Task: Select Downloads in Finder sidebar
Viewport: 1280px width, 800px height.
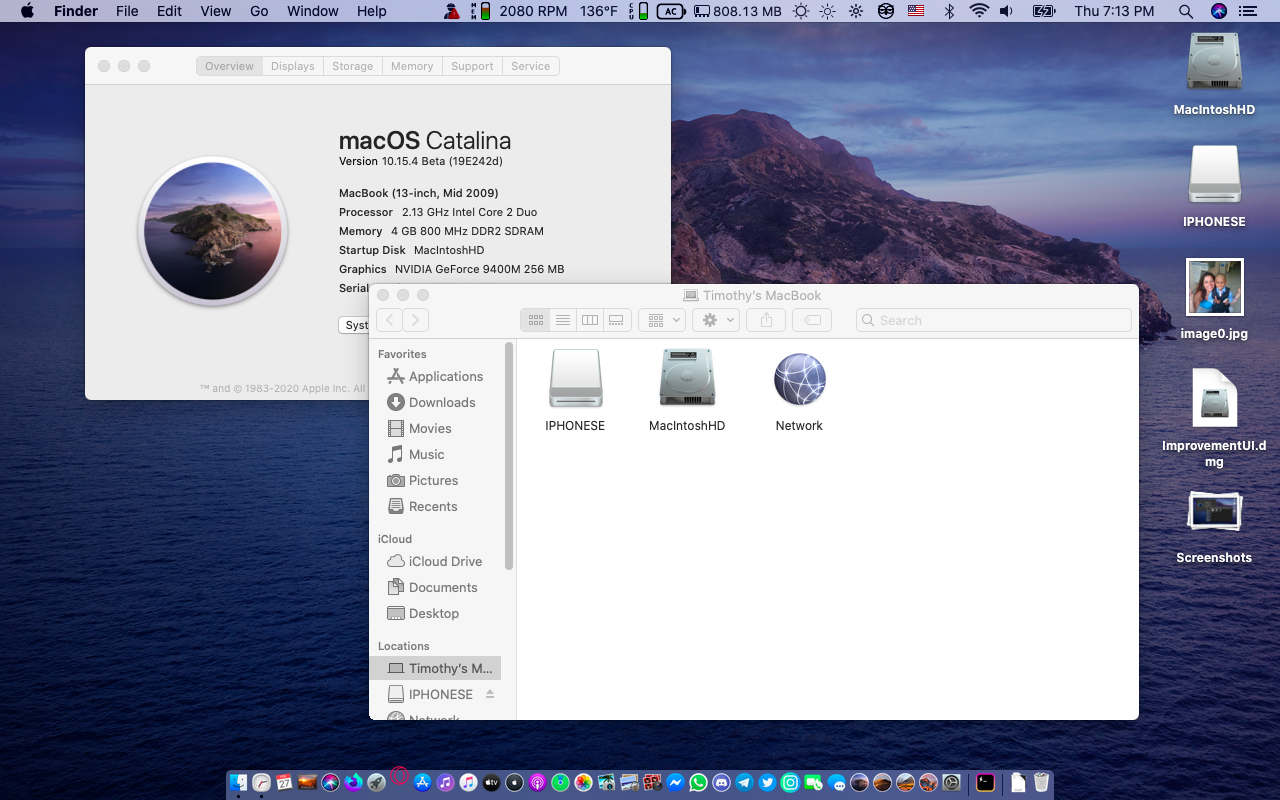Action: click(435, 402)
